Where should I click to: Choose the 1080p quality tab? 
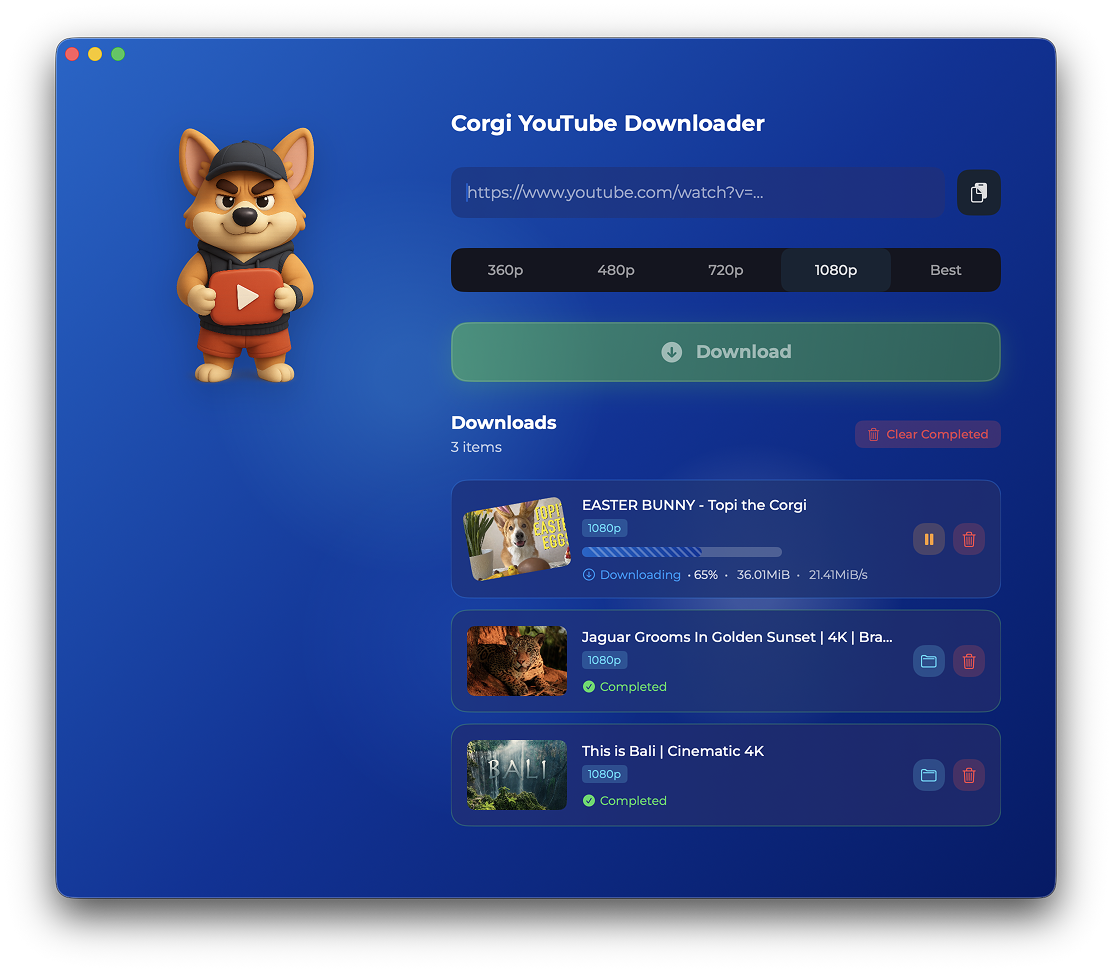[836, 270]
